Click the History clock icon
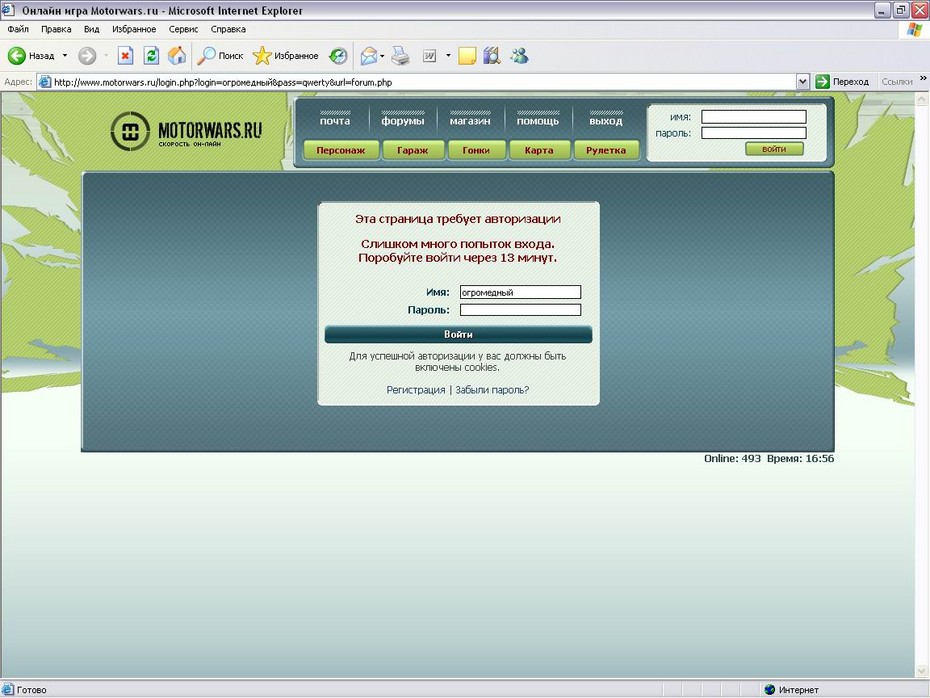 point(338,56)
